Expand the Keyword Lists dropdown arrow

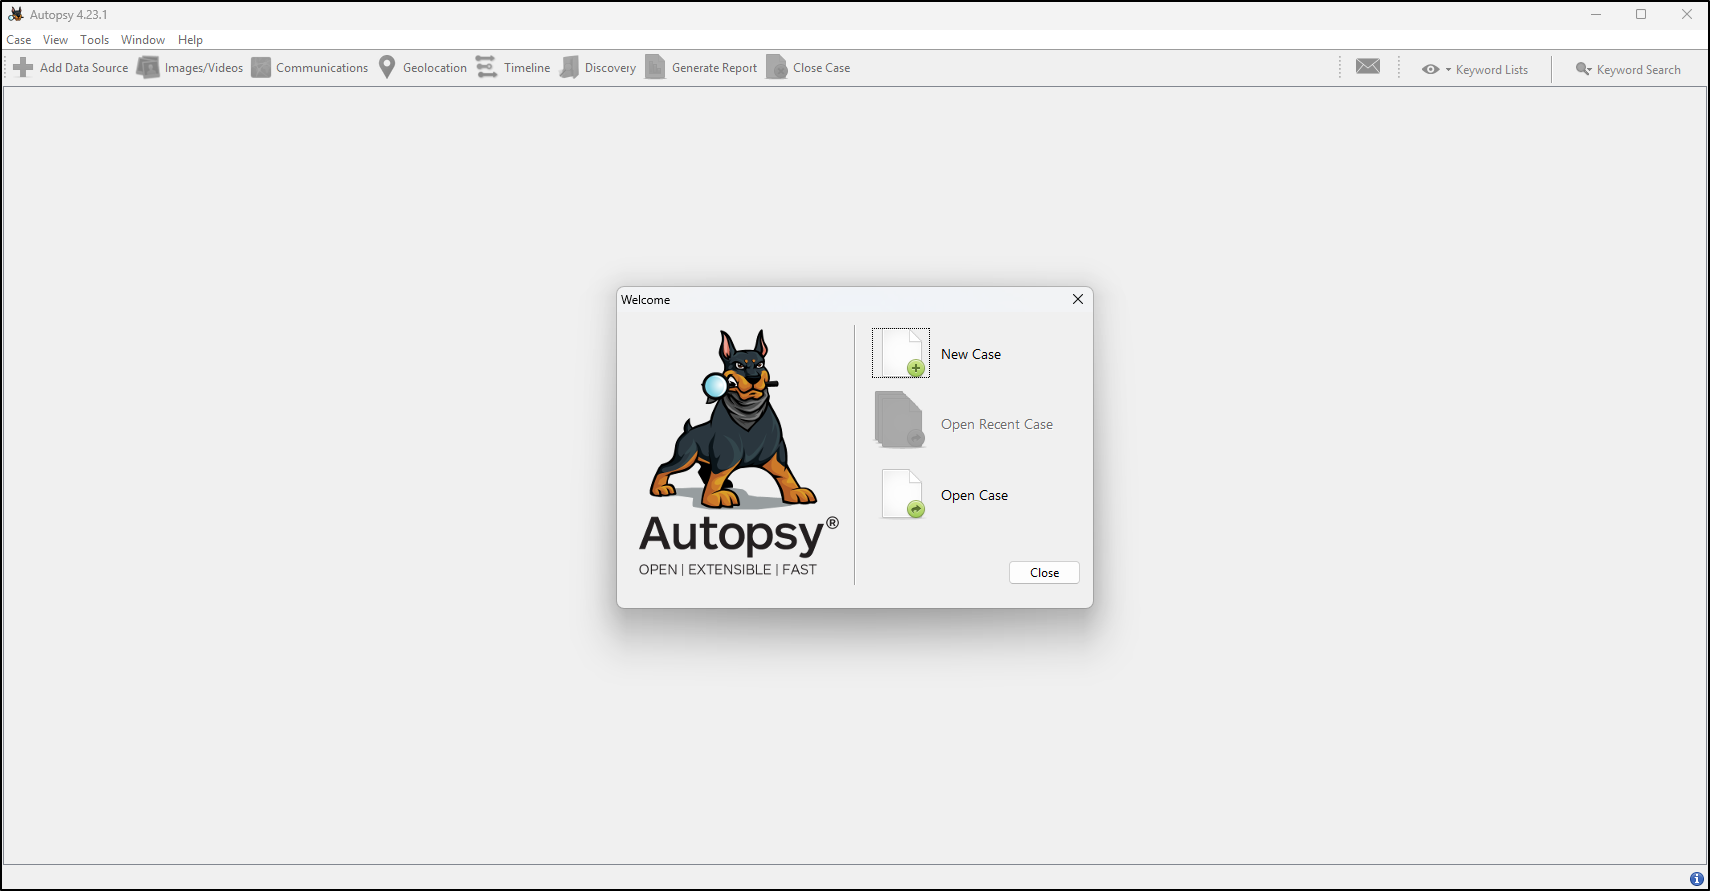pos(1448,70)
